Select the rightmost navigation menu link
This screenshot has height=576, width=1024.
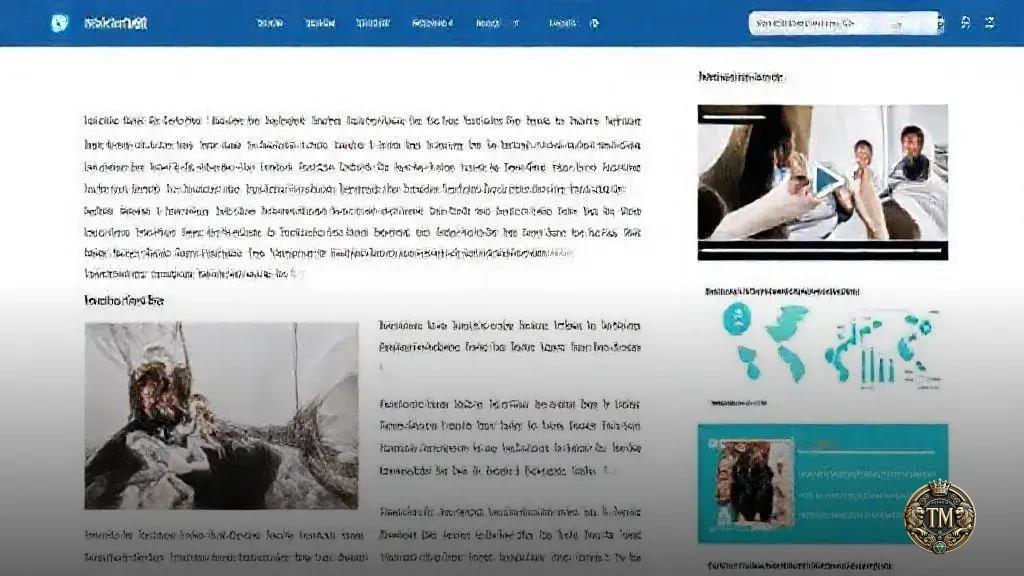pyautogui.click(x=564, y=22)
